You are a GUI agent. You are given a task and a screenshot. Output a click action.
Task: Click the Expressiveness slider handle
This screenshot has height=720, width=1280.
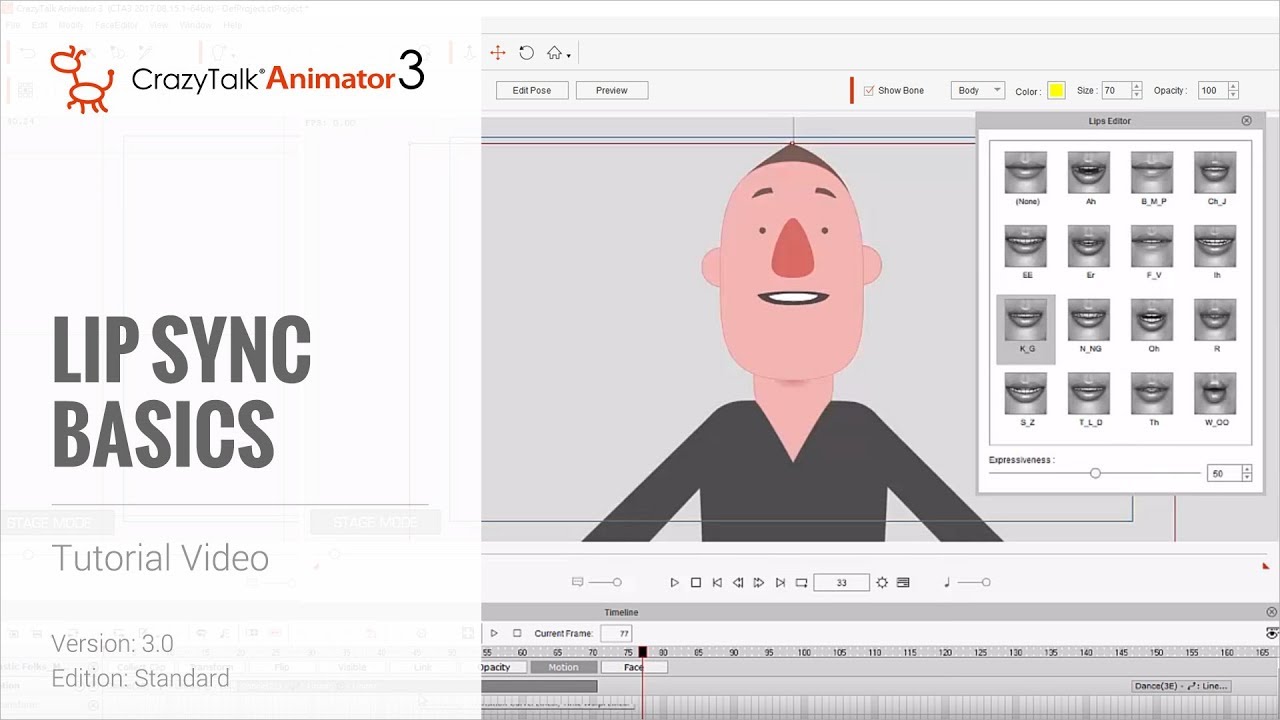pyautogui.click(x=1095, y=473)
